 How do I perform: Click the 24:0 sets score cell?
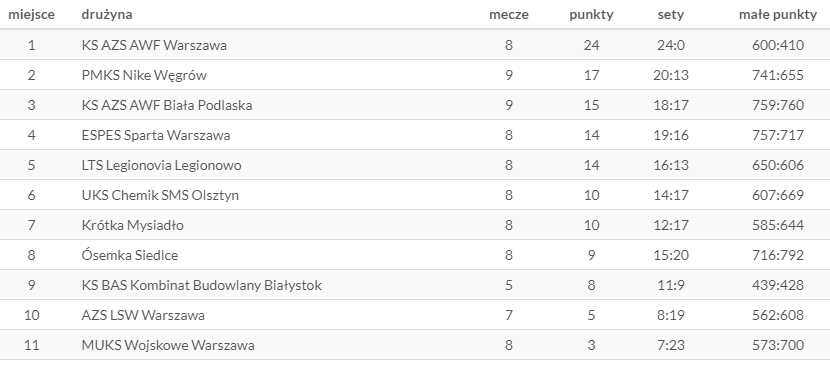click(671, 45)
